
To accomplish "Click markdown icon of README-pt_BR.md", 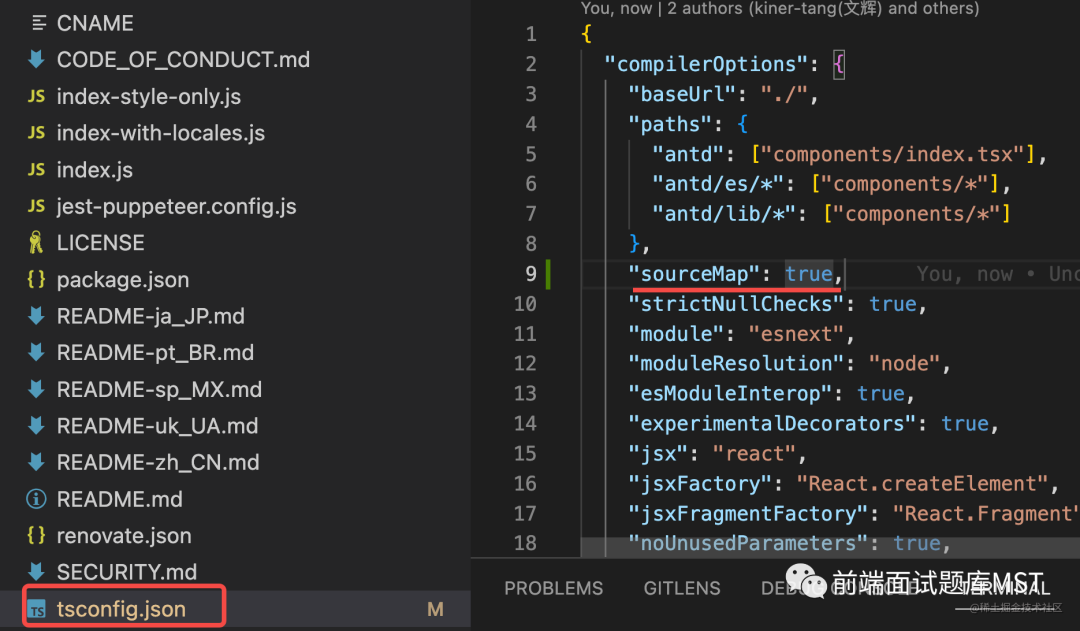I will click(x=37, y=352).
